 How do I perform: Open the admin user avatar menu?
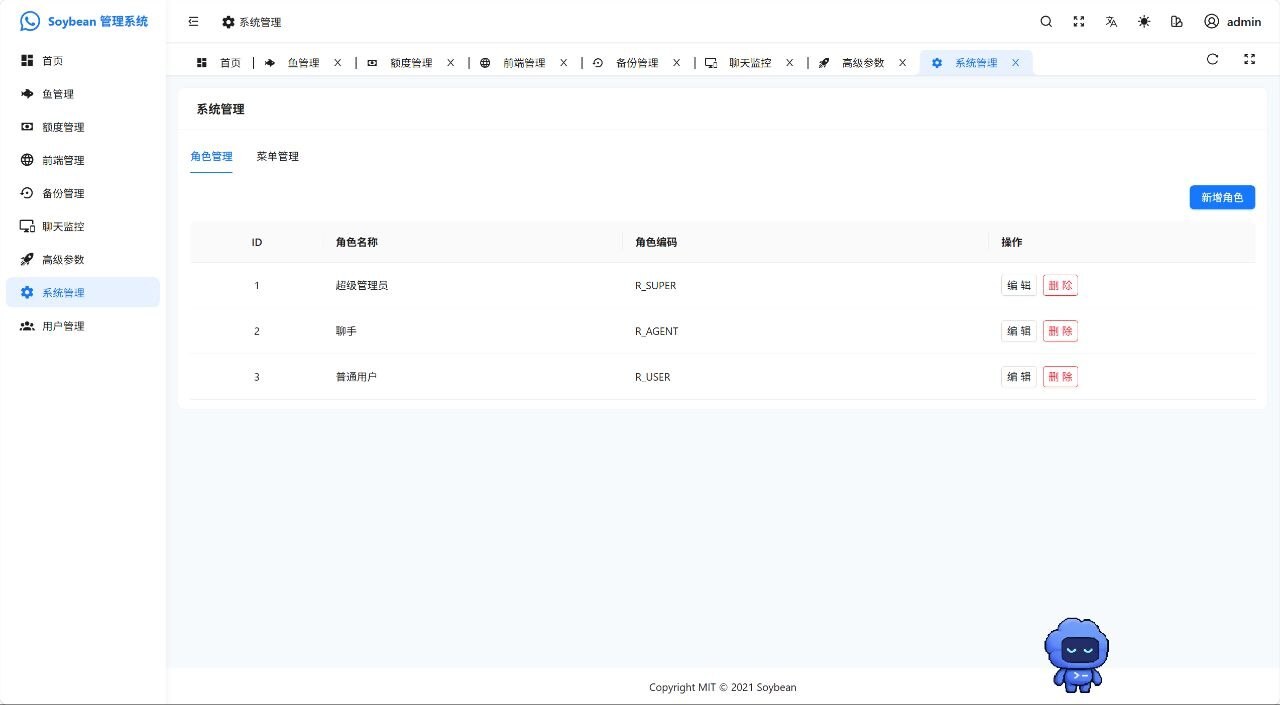(x=1232, y=21)
